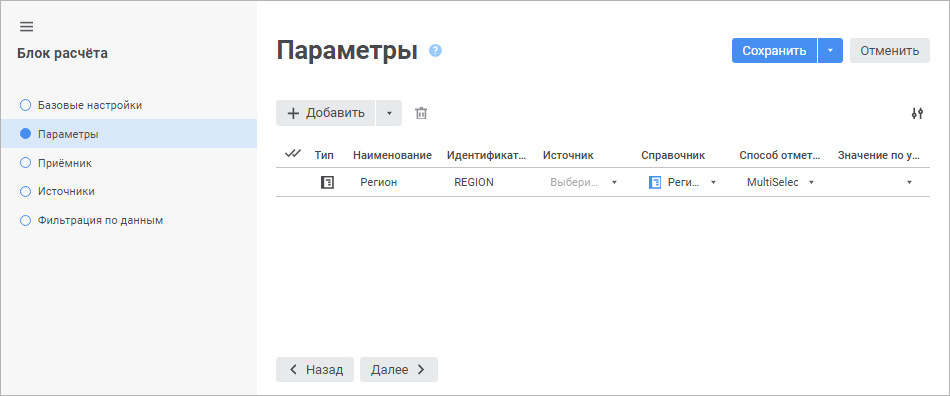Expand the Сохранить split-button arrow
The width and height of the screenshot is (950, 396).
click(831, 51)
